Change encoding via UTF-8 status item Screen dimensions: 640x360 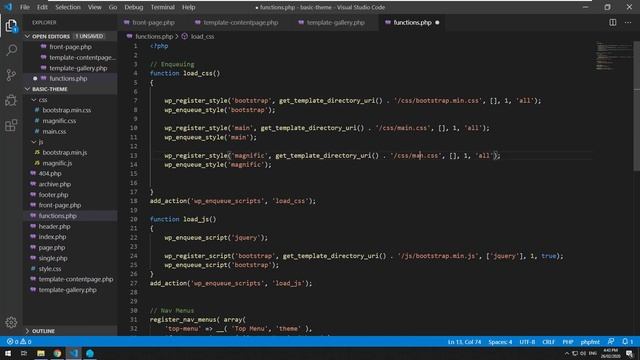pyautogui.click(x=527, y=342)
